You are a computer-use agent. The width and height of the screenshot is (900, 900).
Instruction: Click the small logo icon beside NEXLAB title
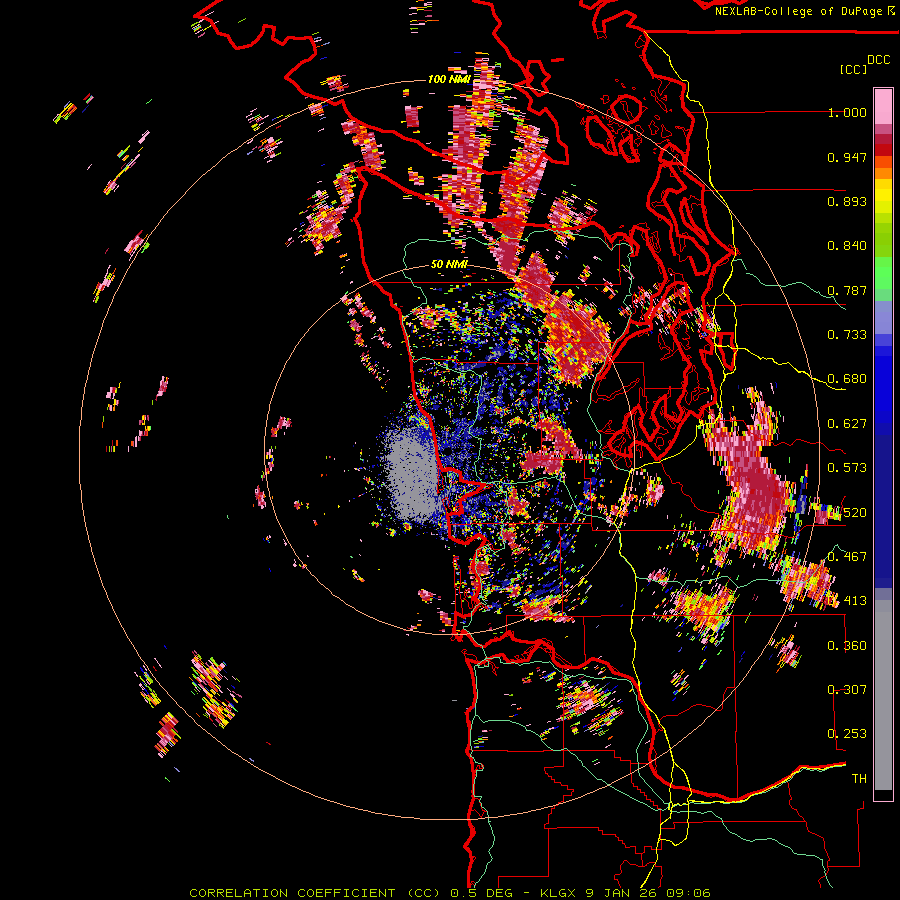[890, 11]
